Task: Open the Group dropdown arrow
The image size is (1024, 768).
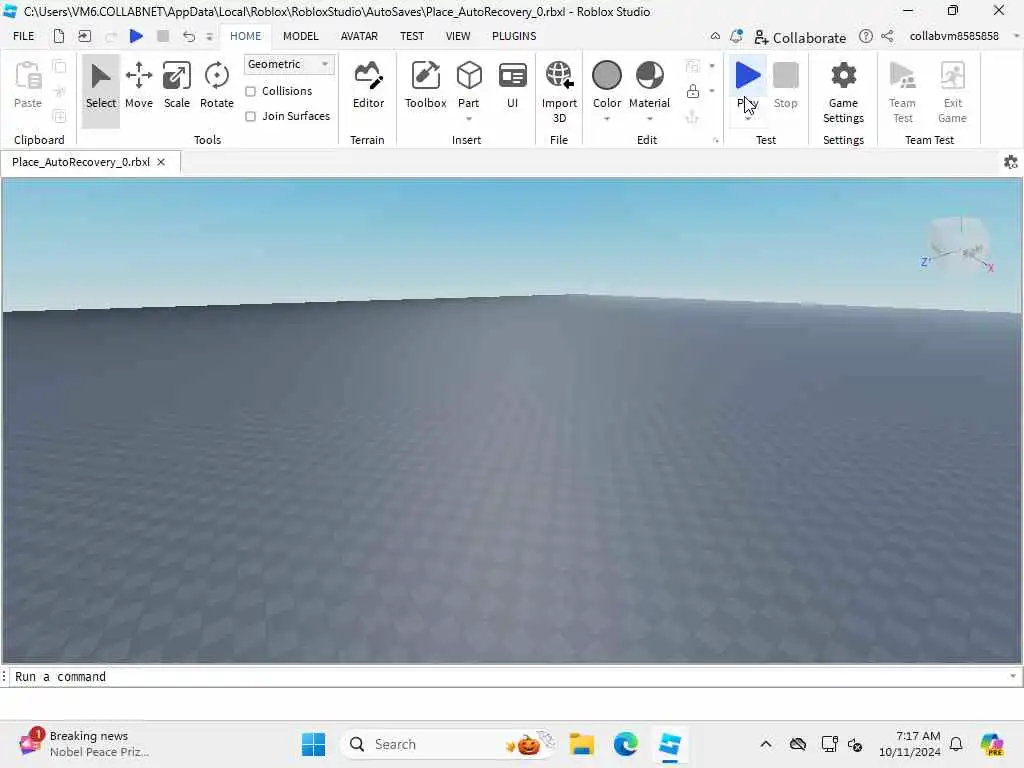Action: [x=712, y=66]
